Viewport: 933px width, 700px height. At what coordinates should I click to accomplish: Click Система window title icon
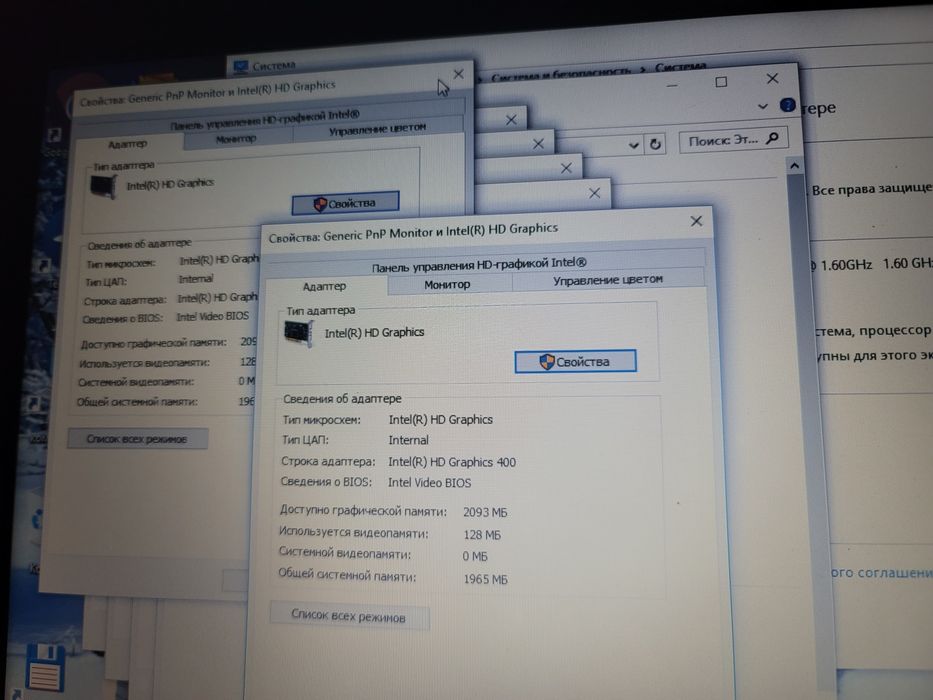click(x=240, y=67)
